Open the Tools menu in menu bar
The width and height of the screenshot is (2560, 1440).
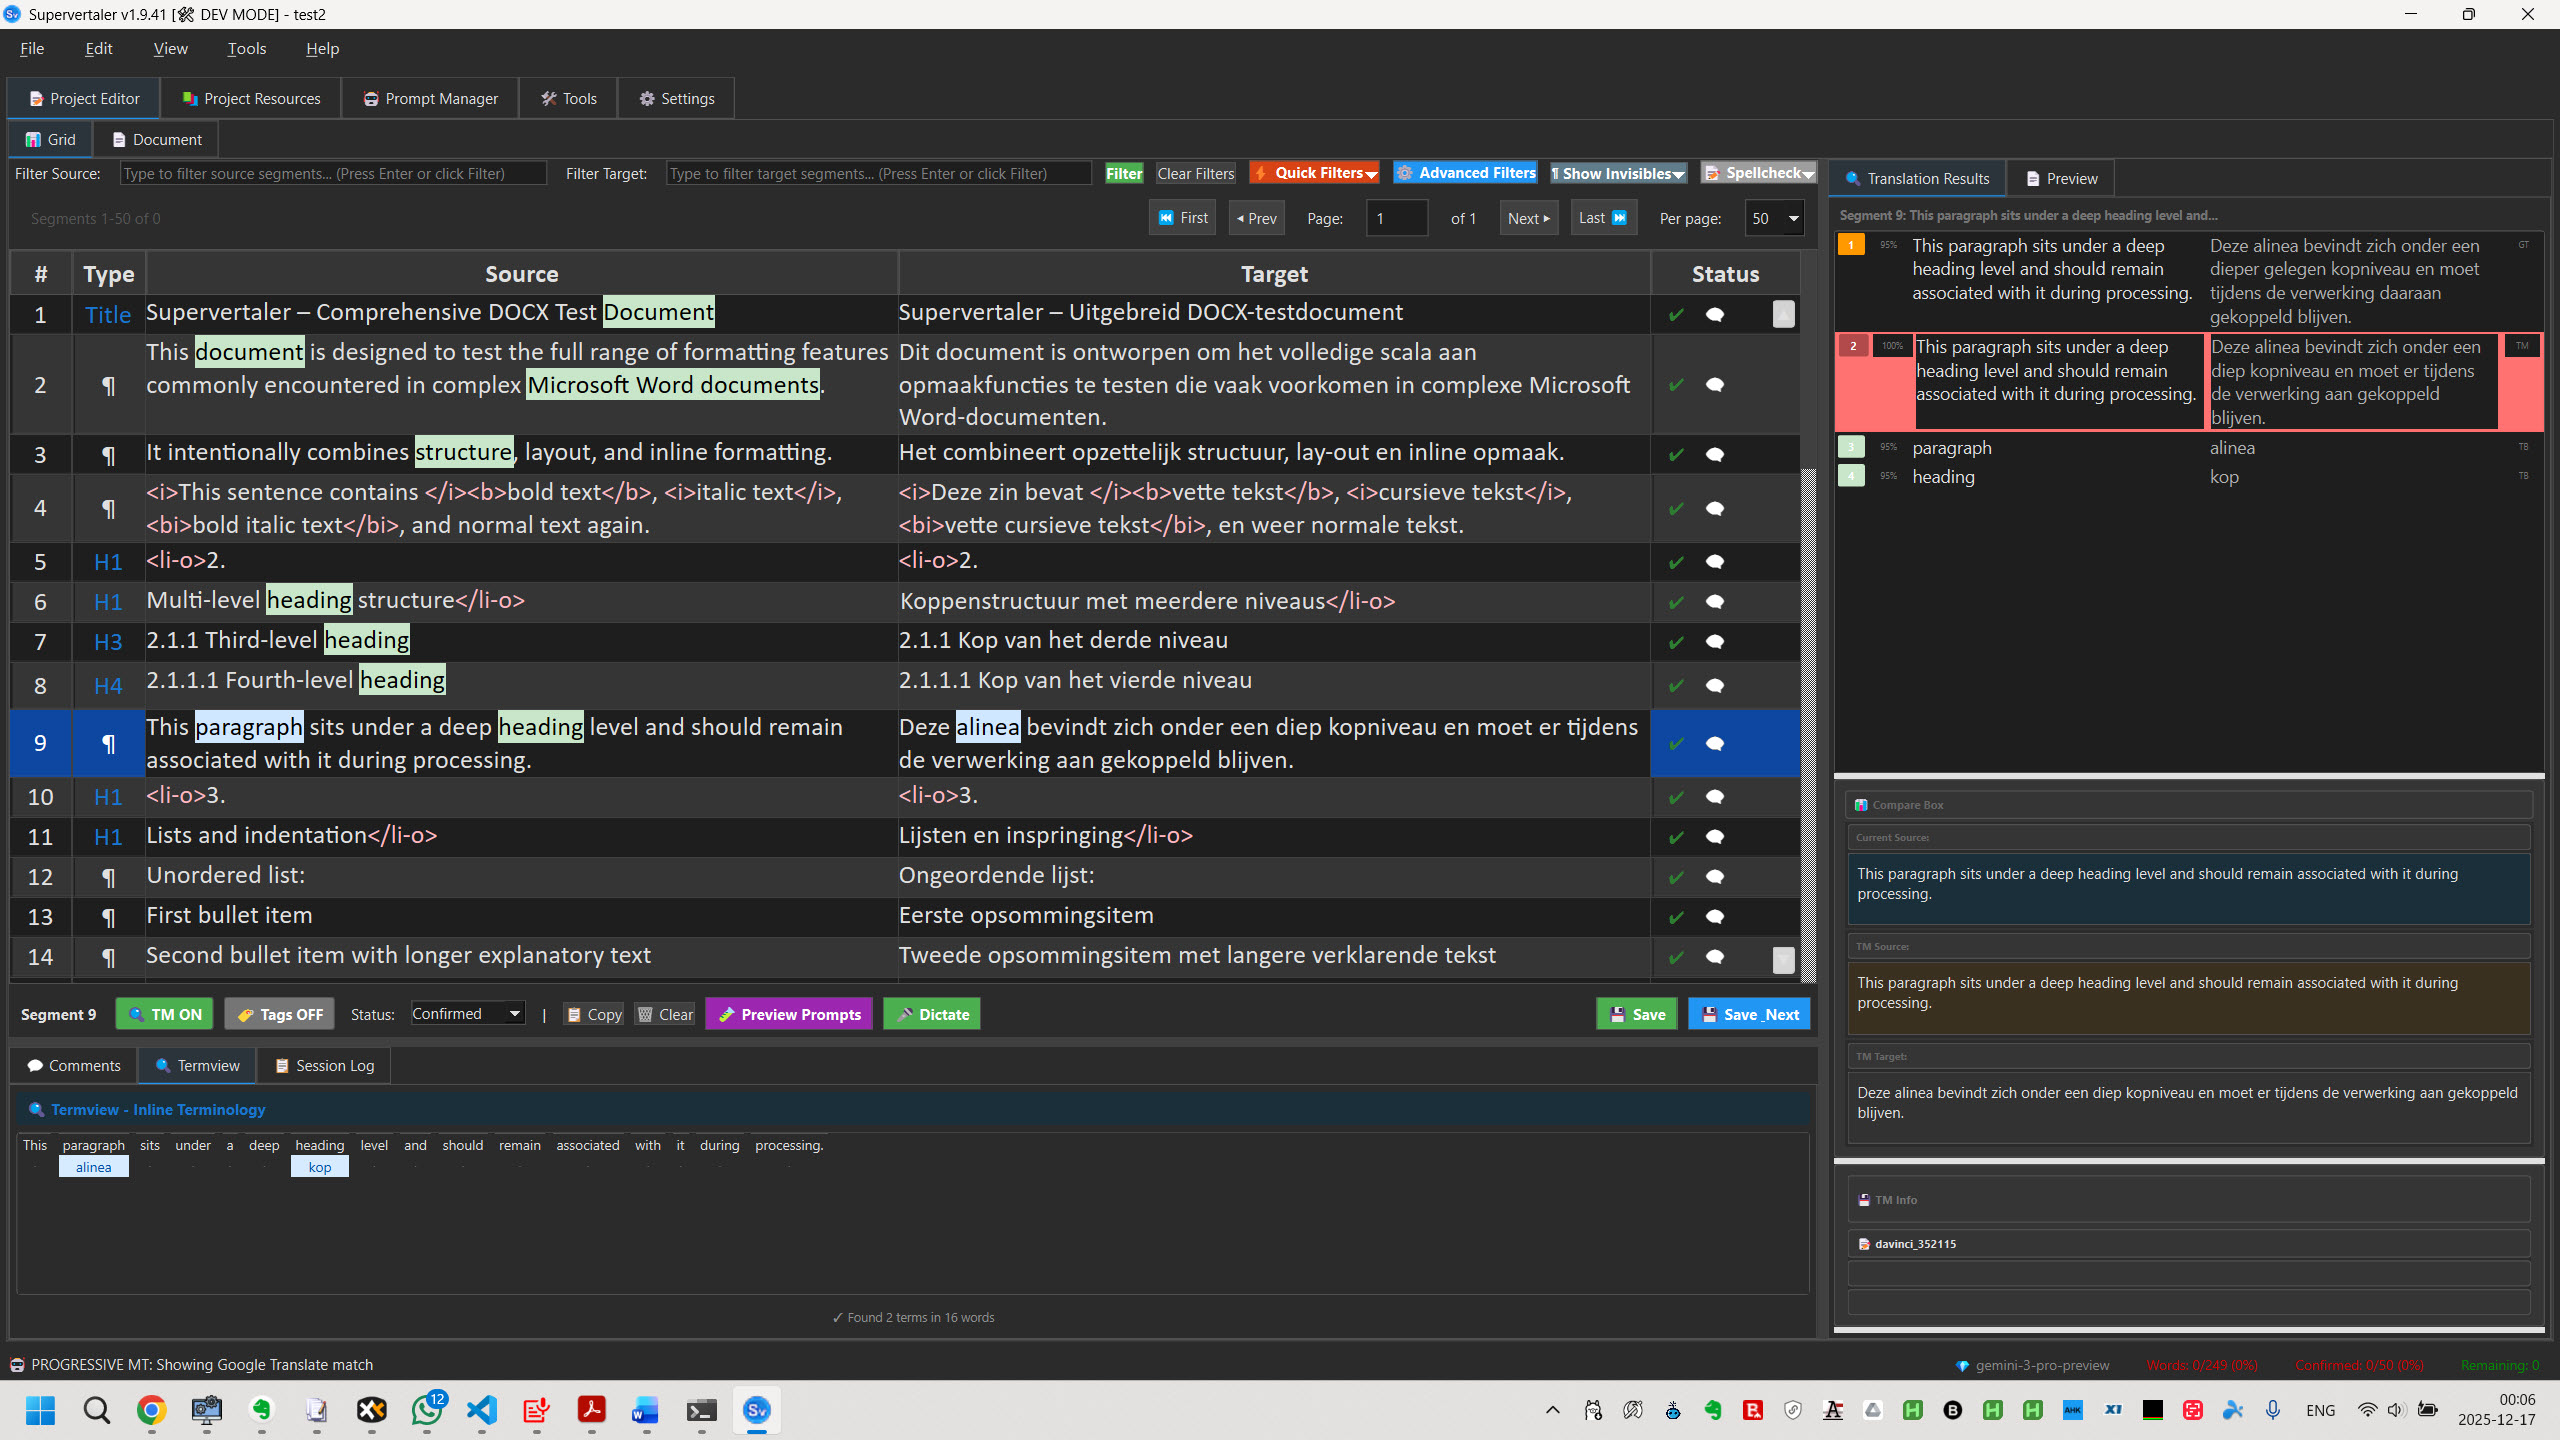click(x=246, y=48)
